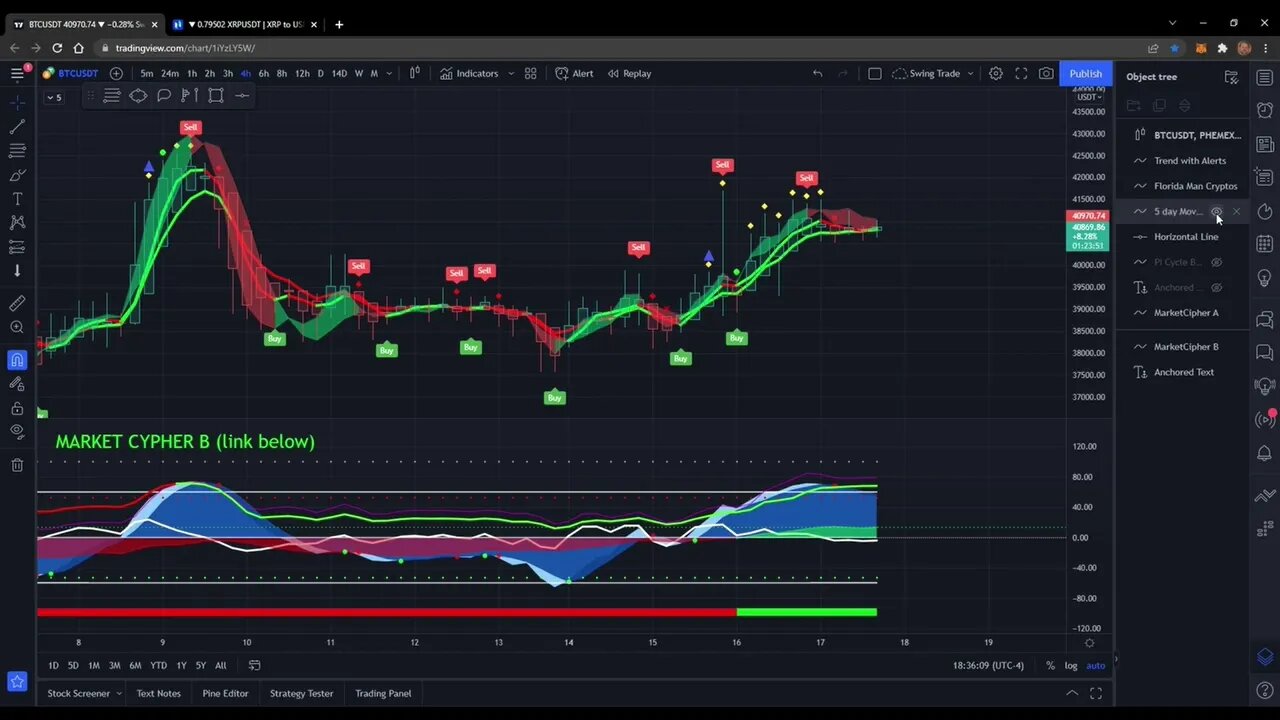This screenshot has height=720, width=1280.
Task: Take a chart snapshot with camera icon
Action: (1046, 73)
